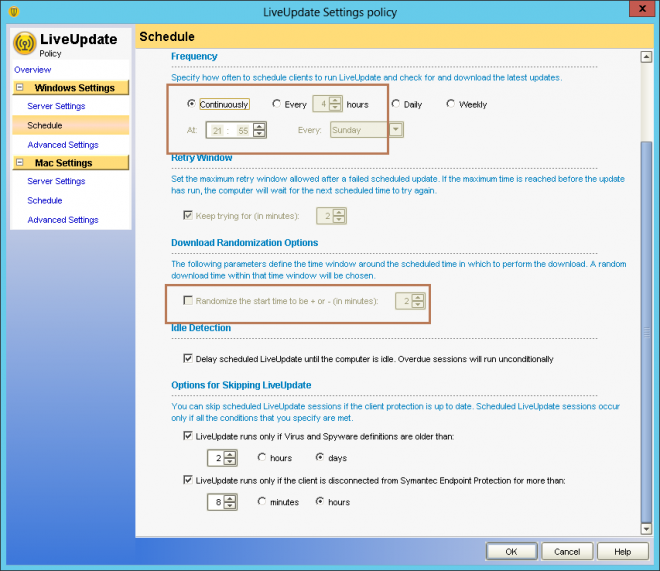Open Mac Server Settings
The height and width of the screenshot is (571, 660).
point(56,181)
